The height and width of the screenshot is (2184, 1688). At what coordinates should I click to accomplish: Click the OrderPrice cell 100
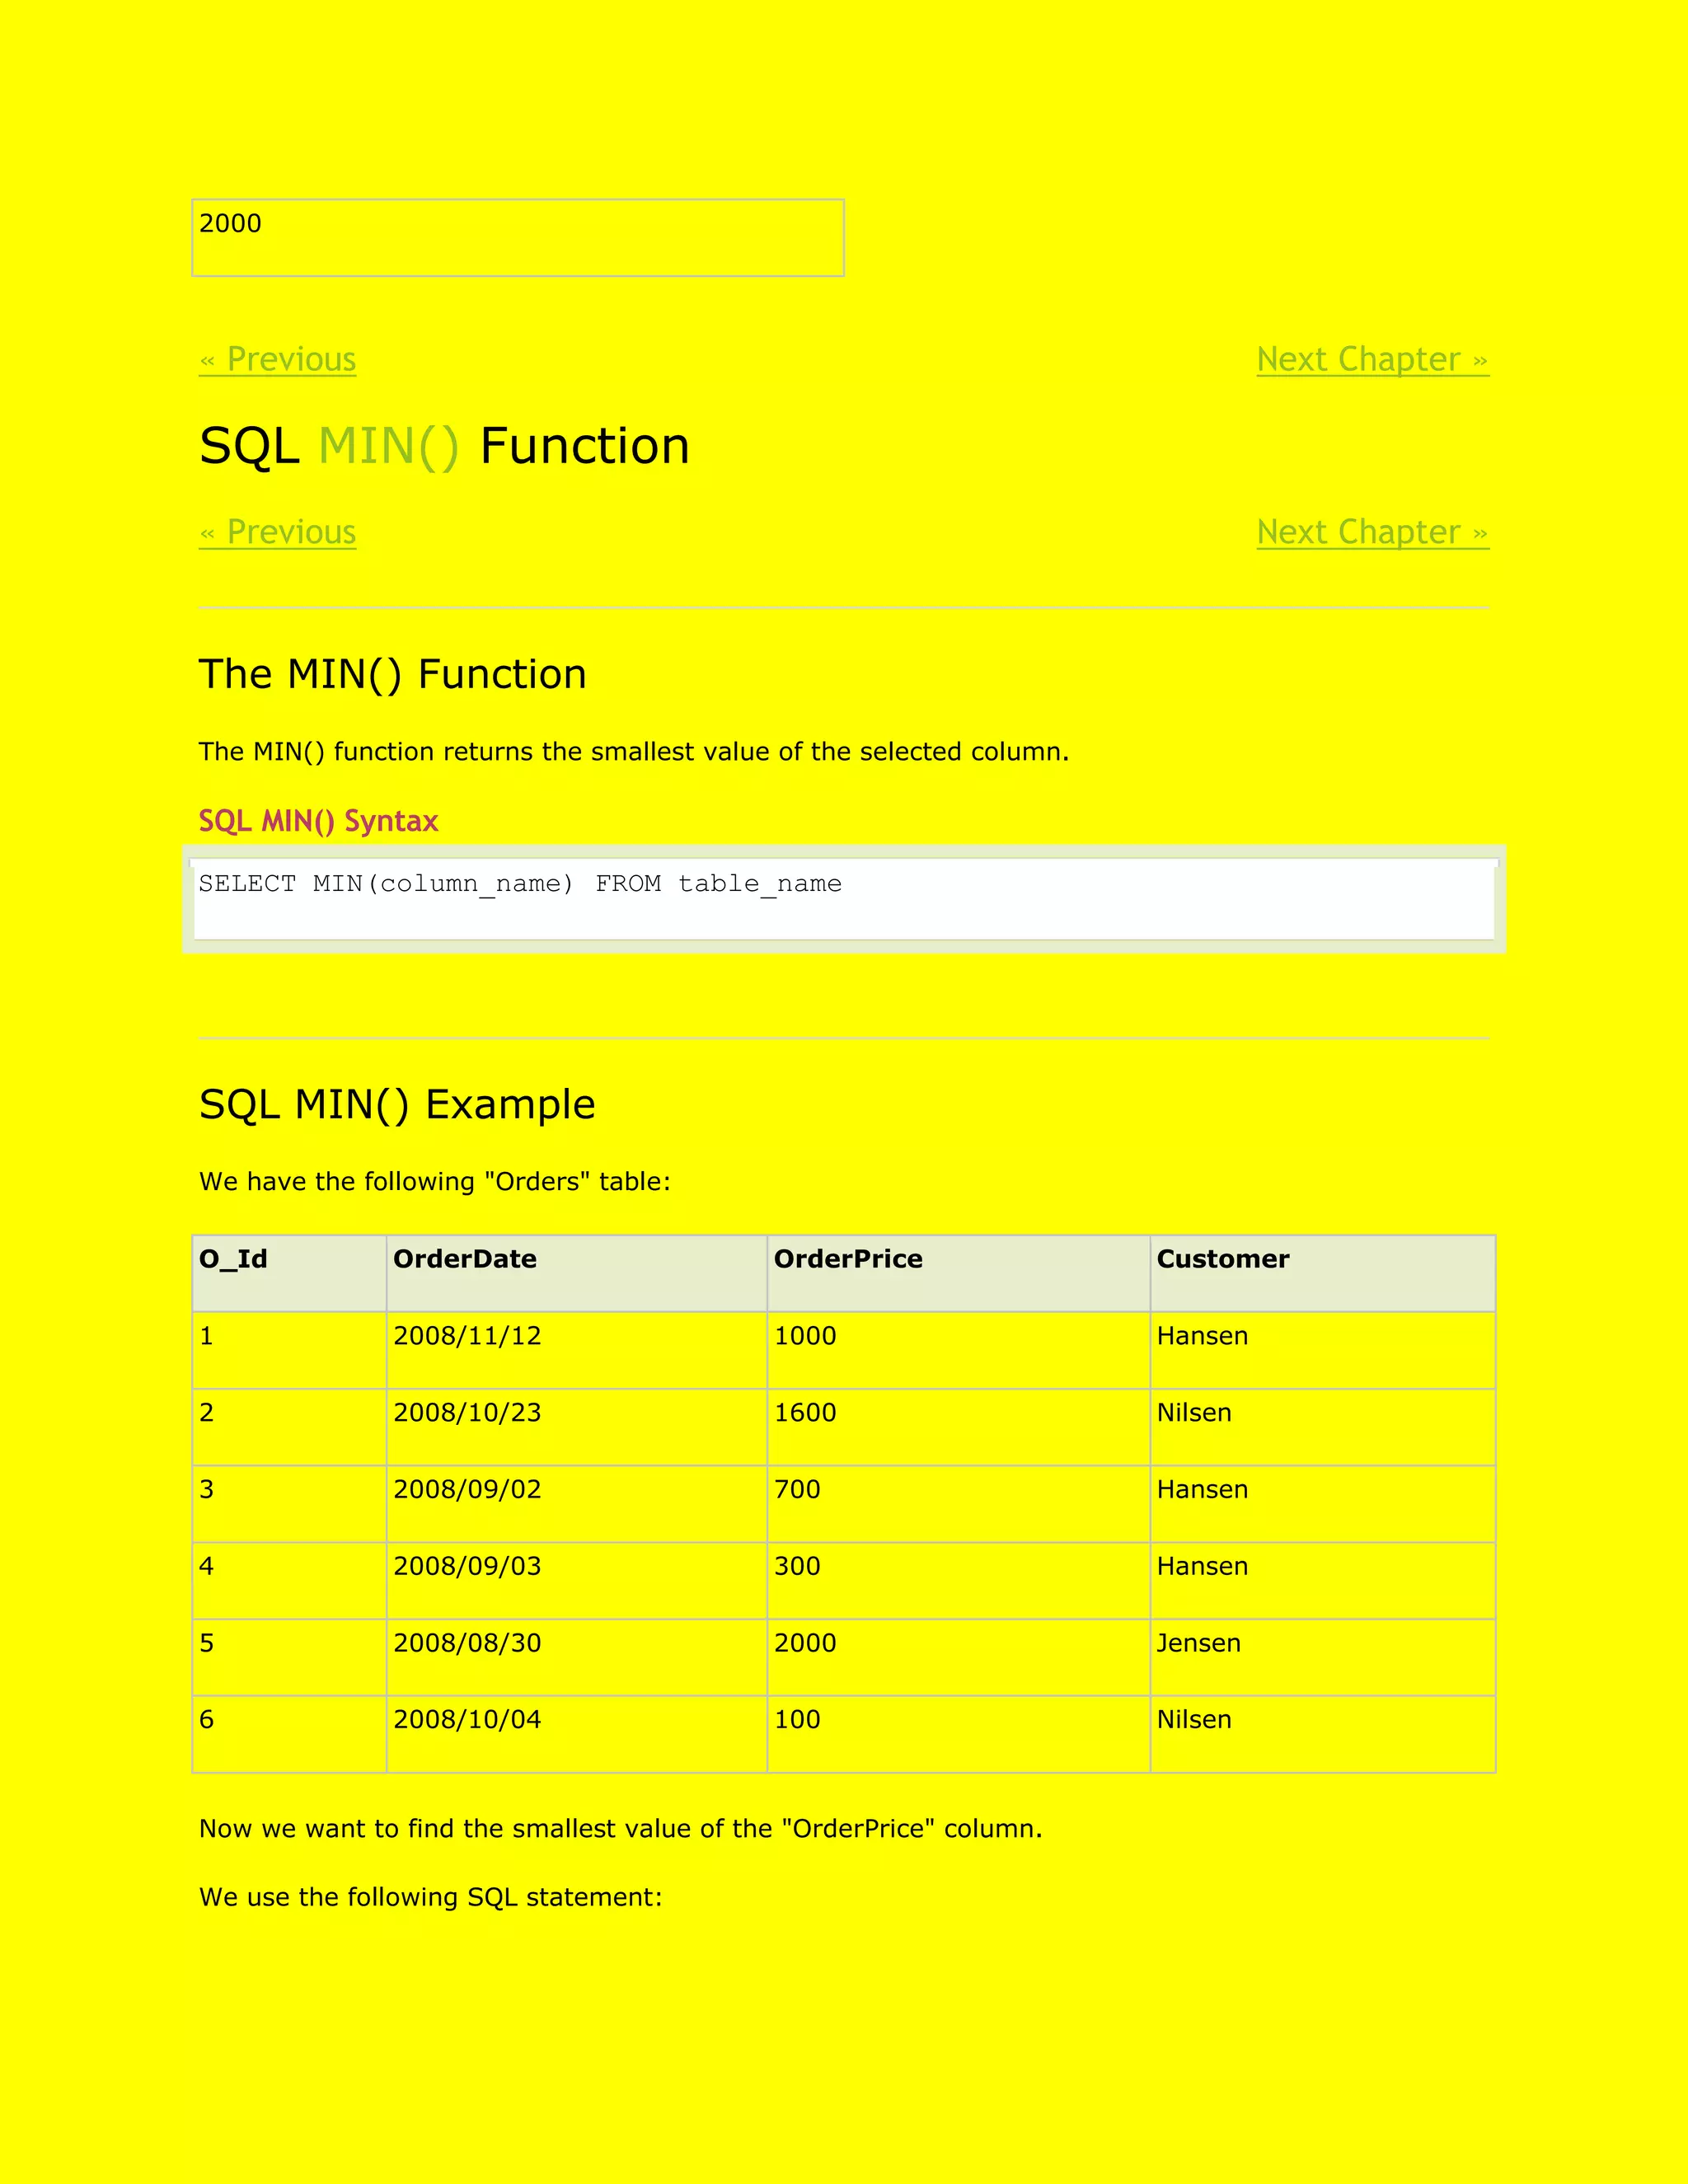coord(958,1734)
